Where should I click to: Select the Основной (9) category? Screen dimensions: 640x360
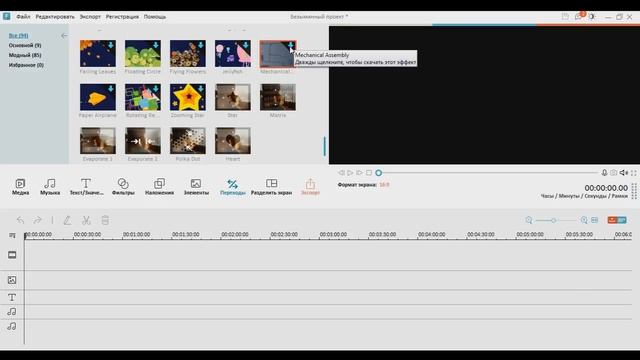[x=25, y=45]
